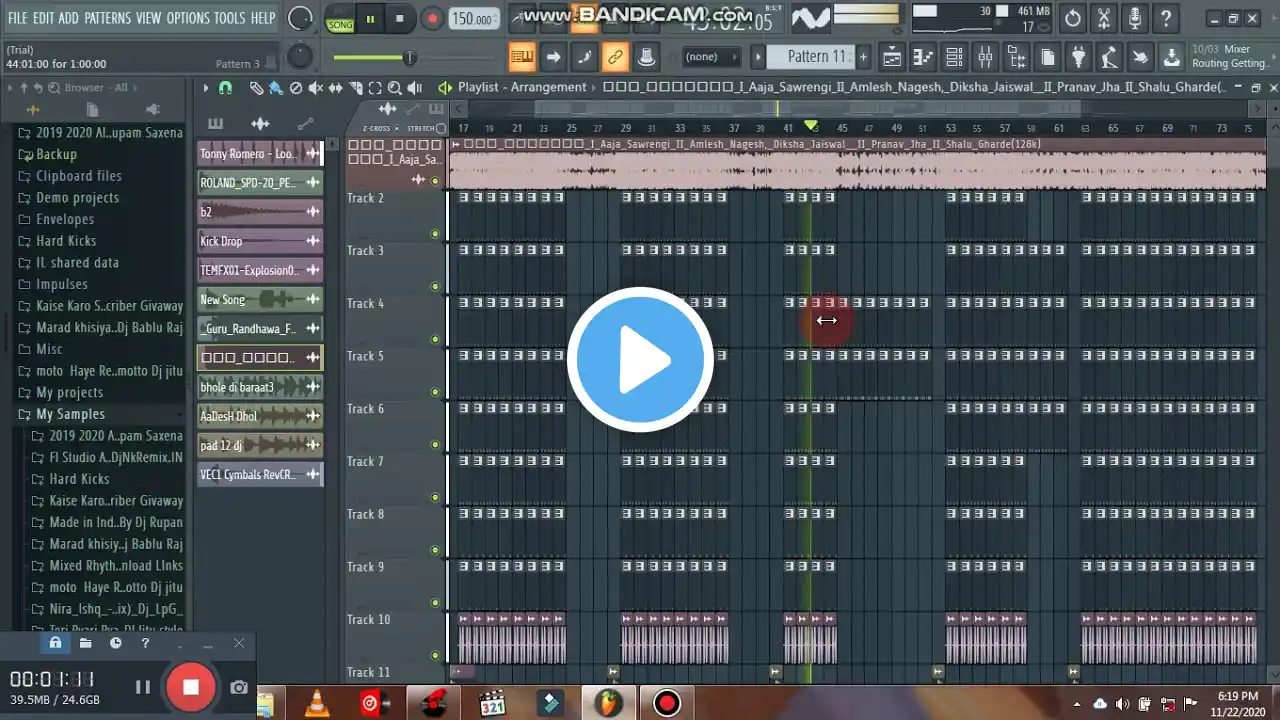Toggle the link/multilink controllers button

pos(615,57)
